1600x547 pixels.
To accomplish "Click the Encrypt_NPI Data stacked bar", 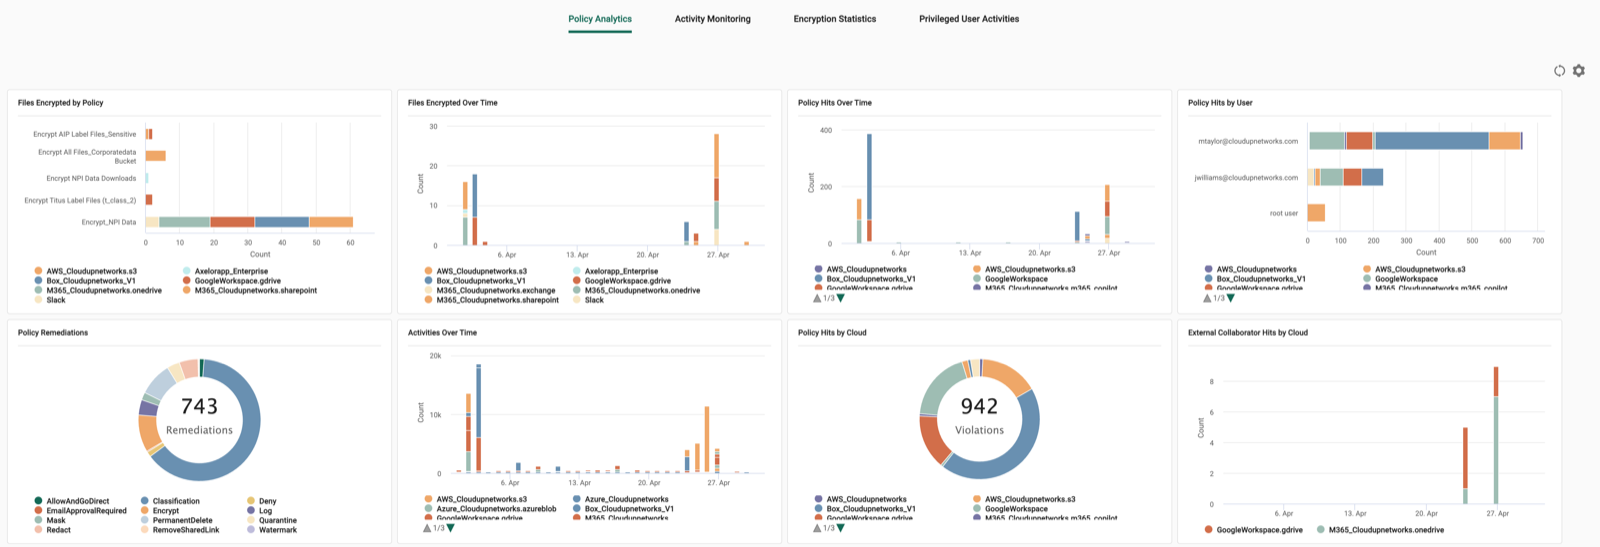I will click(x=249, y=222).
